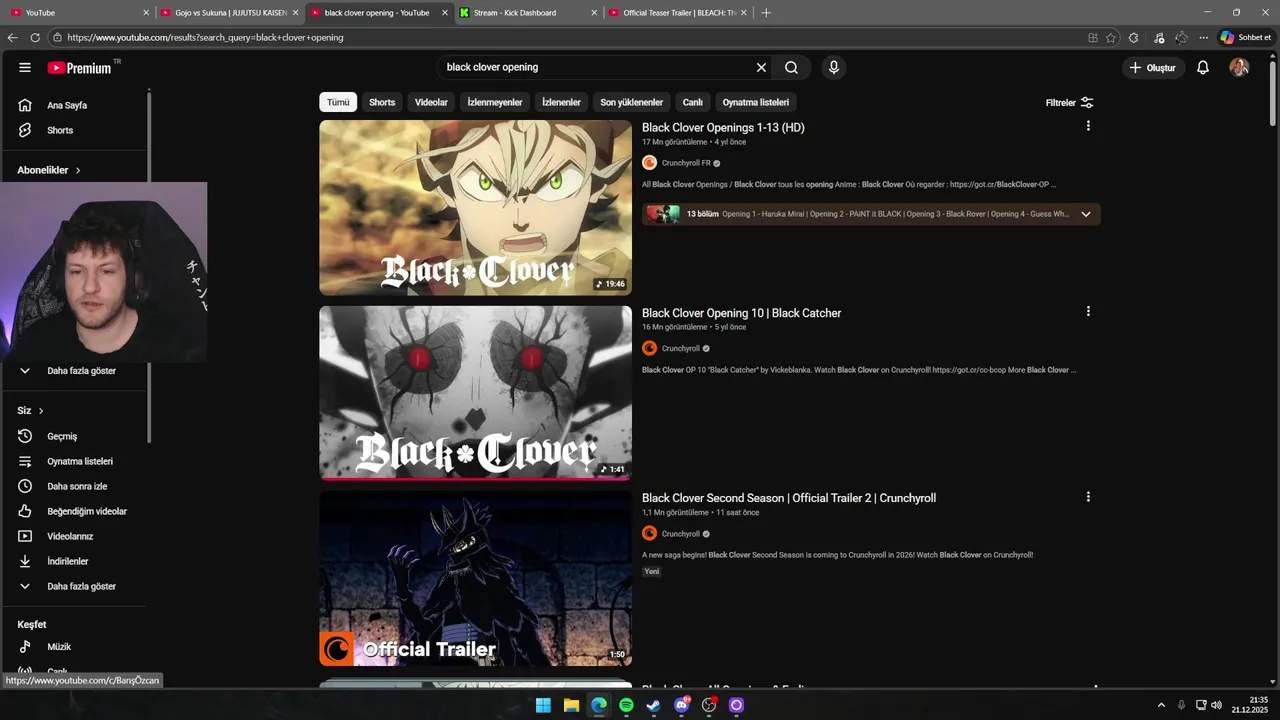Open Black Clover Opening 10 Black Catcher title

click(x=741, y=313)
